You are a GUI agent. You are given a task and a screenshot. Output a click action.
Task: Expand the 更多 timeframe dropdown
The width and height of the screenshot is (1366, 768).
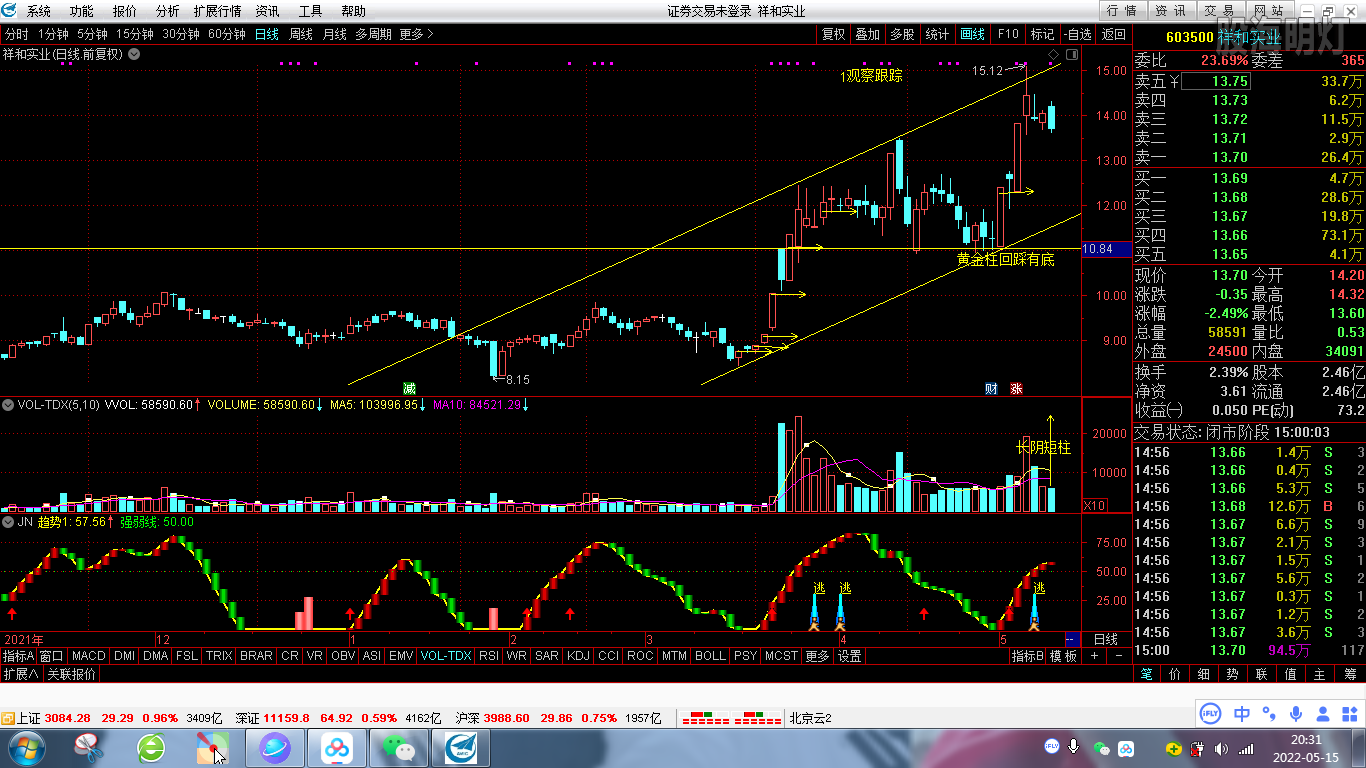coord(416,34)
